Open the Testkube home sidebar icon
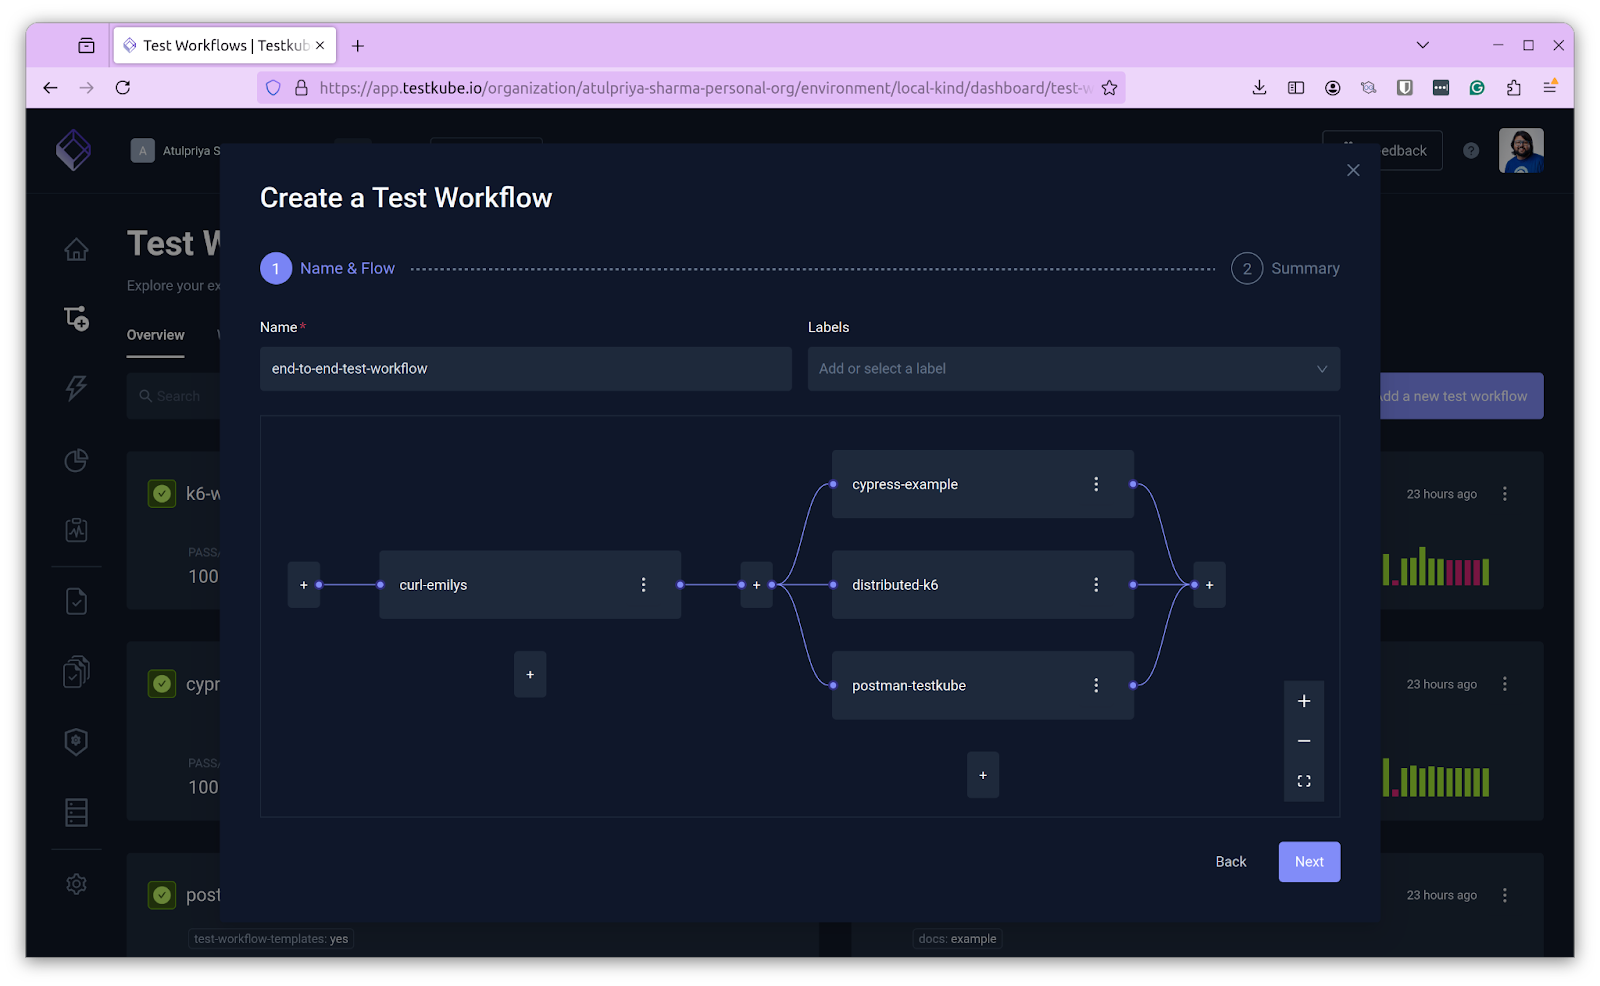Viewport: 1600px width, 986px height. tap(76, 249)
